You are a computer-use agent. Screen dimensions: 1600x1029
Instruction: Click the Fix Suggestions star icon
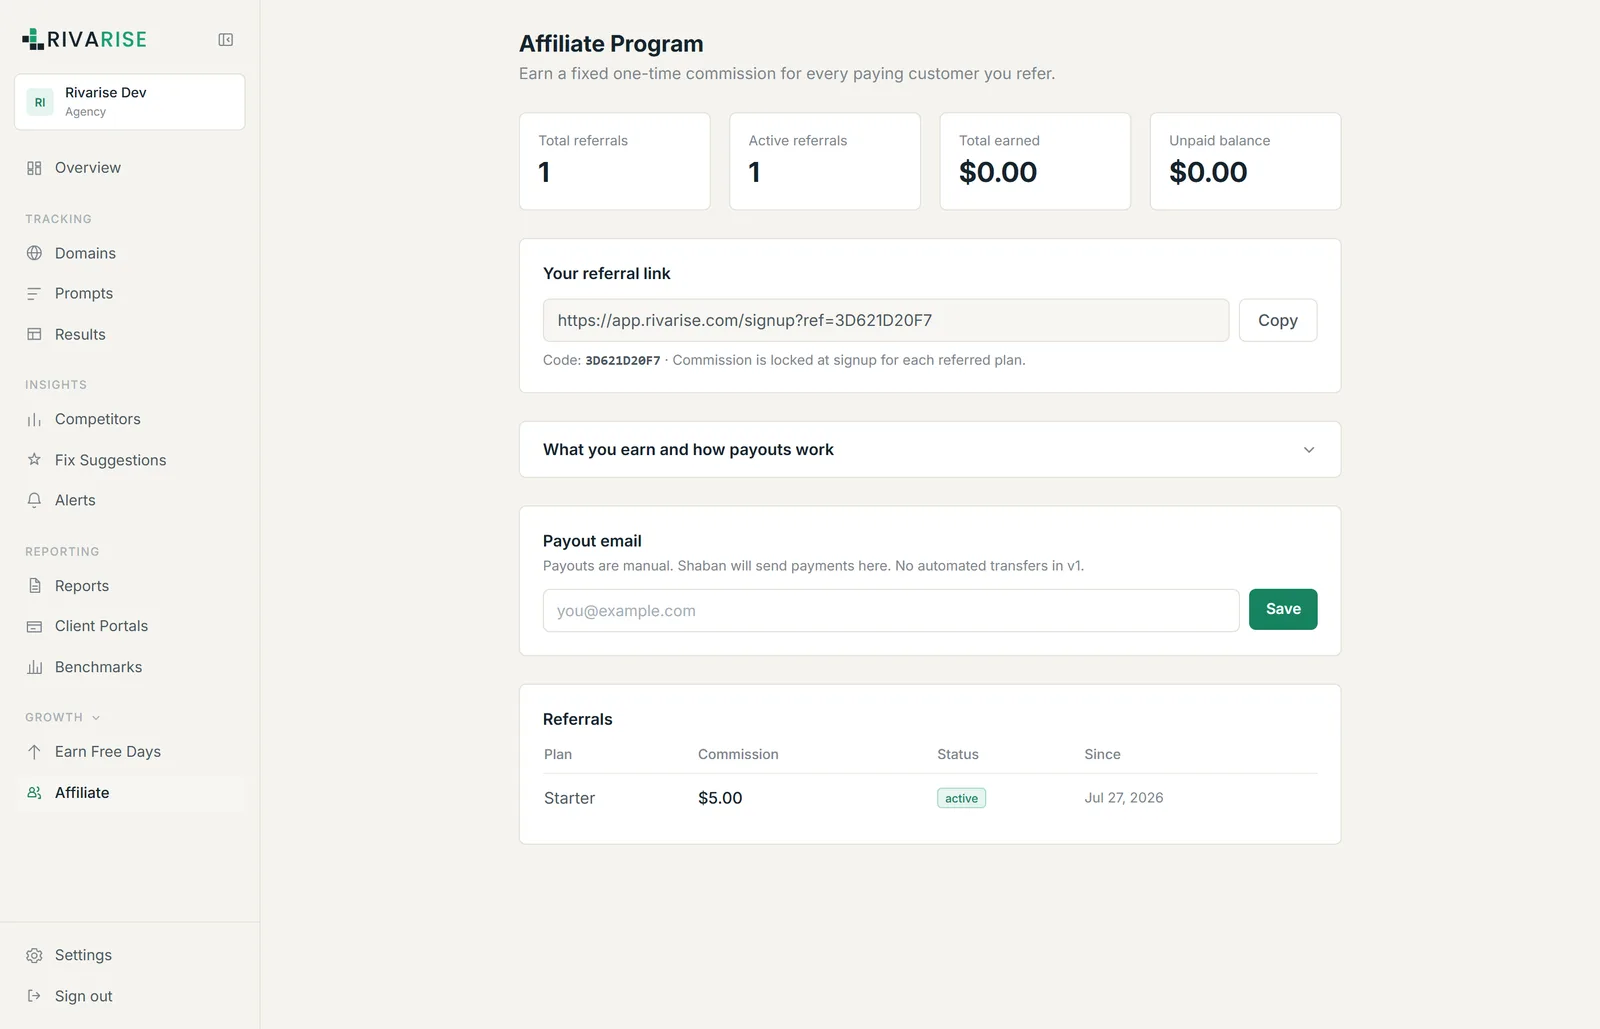34,460
